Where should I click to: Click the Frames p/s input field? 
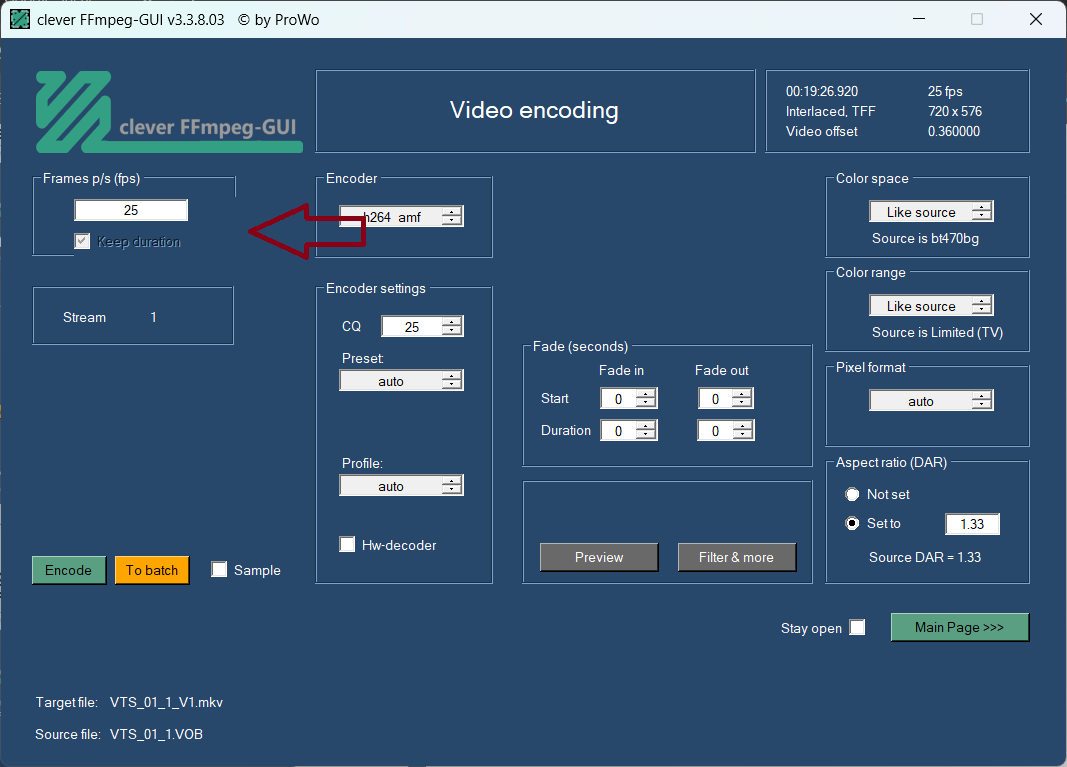[131, 210]
